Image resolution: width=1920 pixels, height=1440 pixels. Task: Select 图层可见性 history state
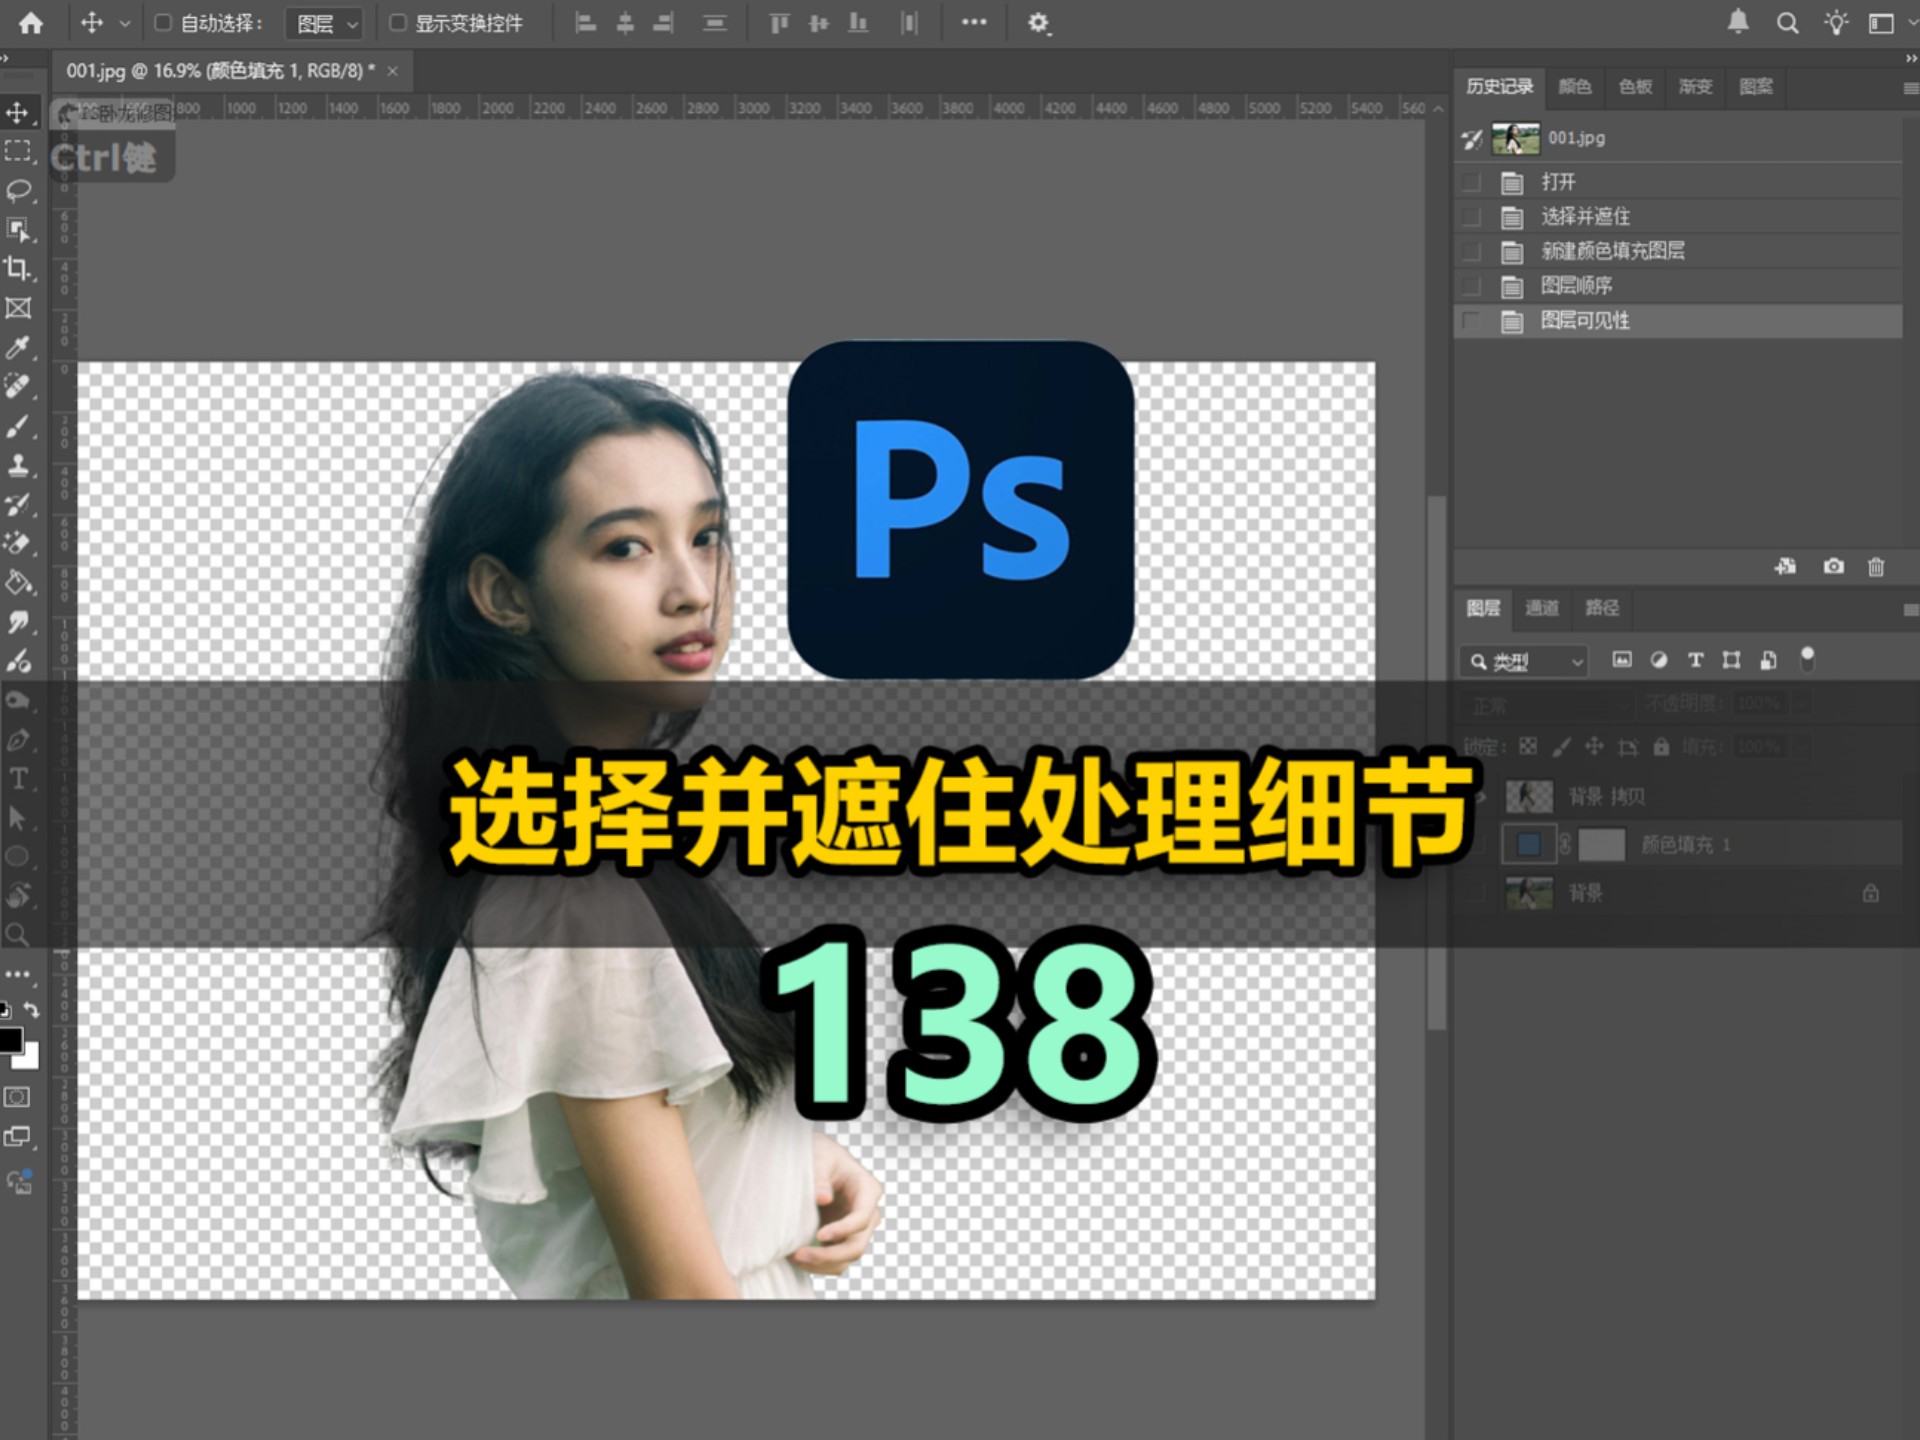(x=1678, y=321)
